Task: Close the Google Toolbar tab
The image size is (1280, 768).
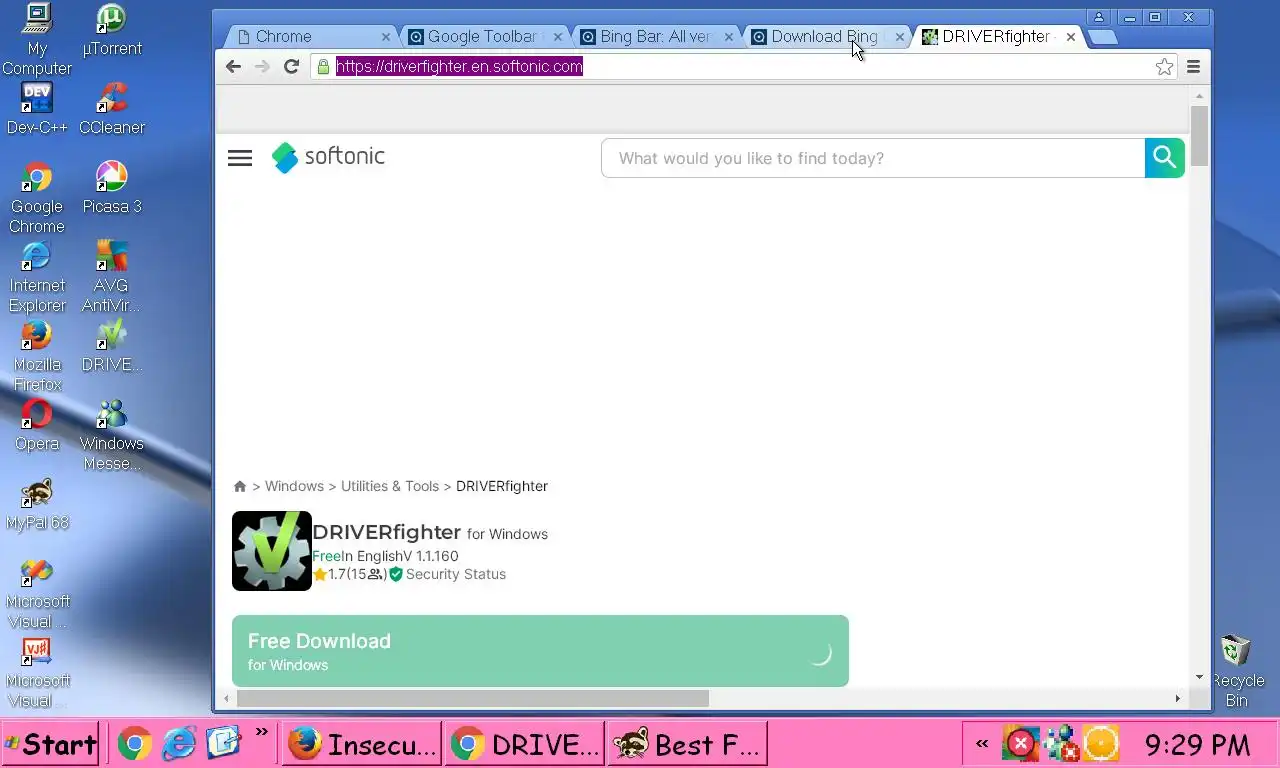Action: (557, 36)
